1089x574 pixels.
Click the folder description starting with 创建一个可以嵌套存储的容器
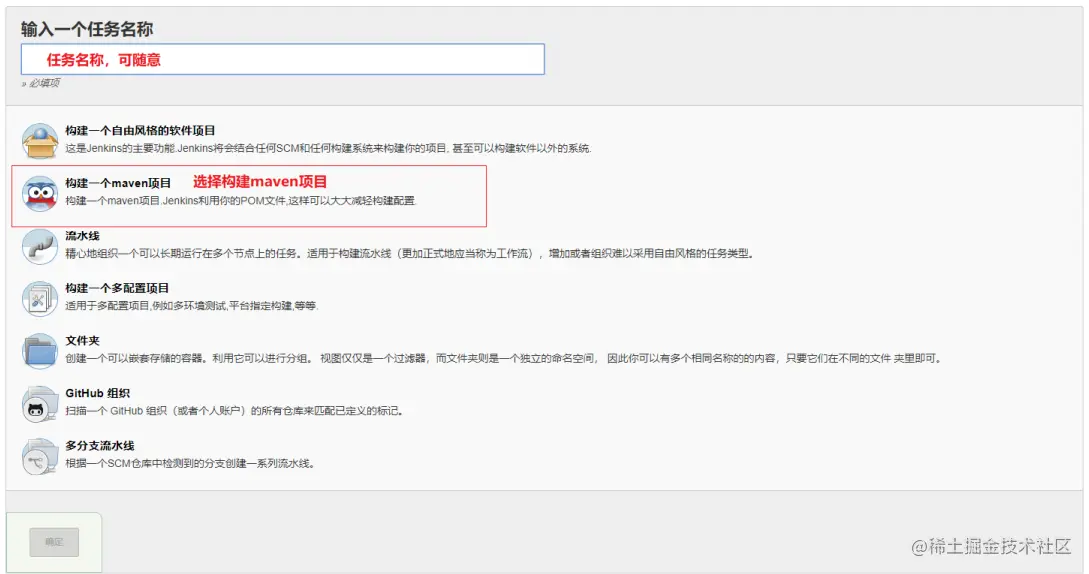pos(504,359)
